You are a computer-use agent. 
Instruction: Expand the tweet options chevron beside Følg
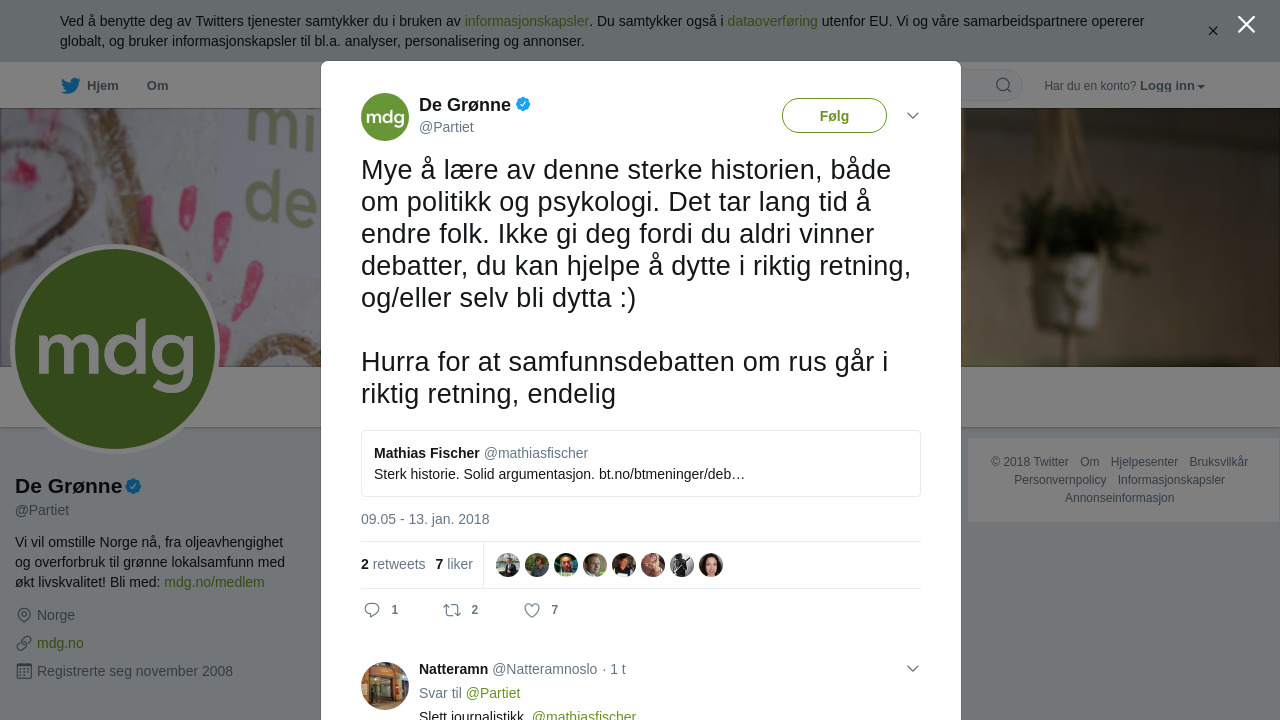point(913,116)
